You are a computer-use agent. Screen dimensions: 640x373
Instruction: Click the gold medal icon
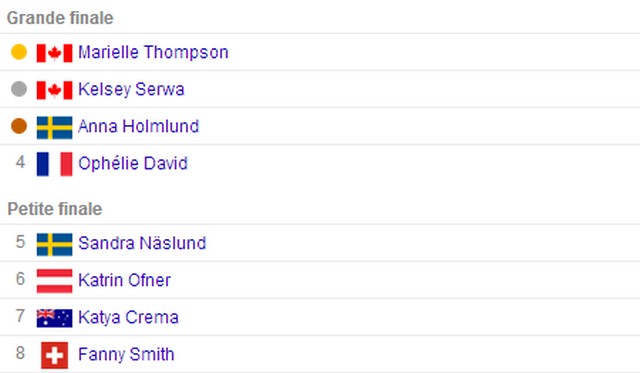(x=19, y=52)
